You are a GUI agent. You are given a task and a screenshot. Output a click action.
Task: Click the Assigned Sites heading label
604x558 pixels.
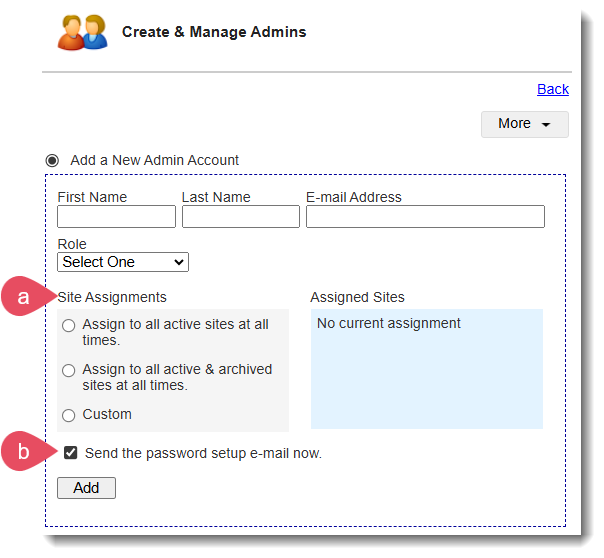click(x=357, y=297)
